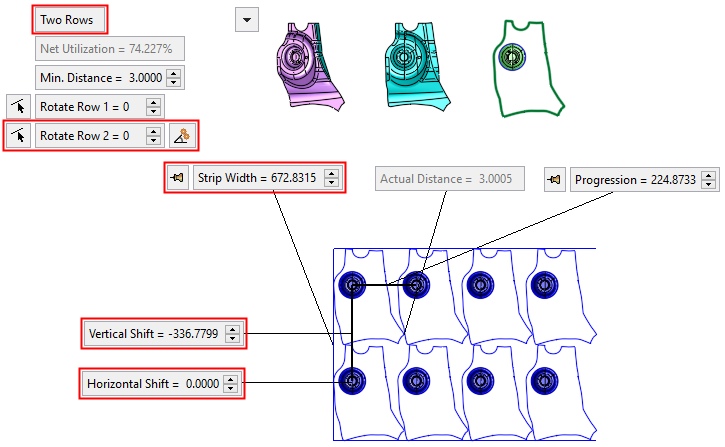Click the angle optimization icon next to Rotate Row 2
Viewport: 725px width, 447px height.
[x=182, y=136]
